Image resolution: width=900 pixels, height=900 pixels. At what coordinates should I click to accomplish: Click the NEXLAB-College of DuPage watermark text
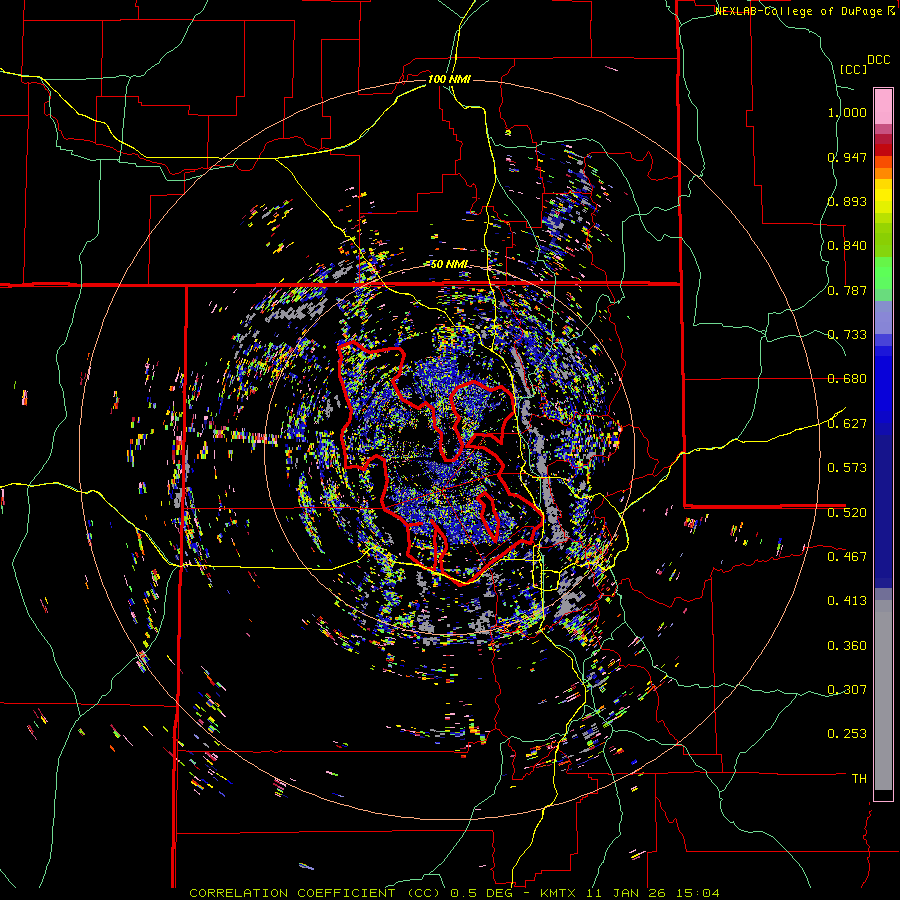pos(804,11)
